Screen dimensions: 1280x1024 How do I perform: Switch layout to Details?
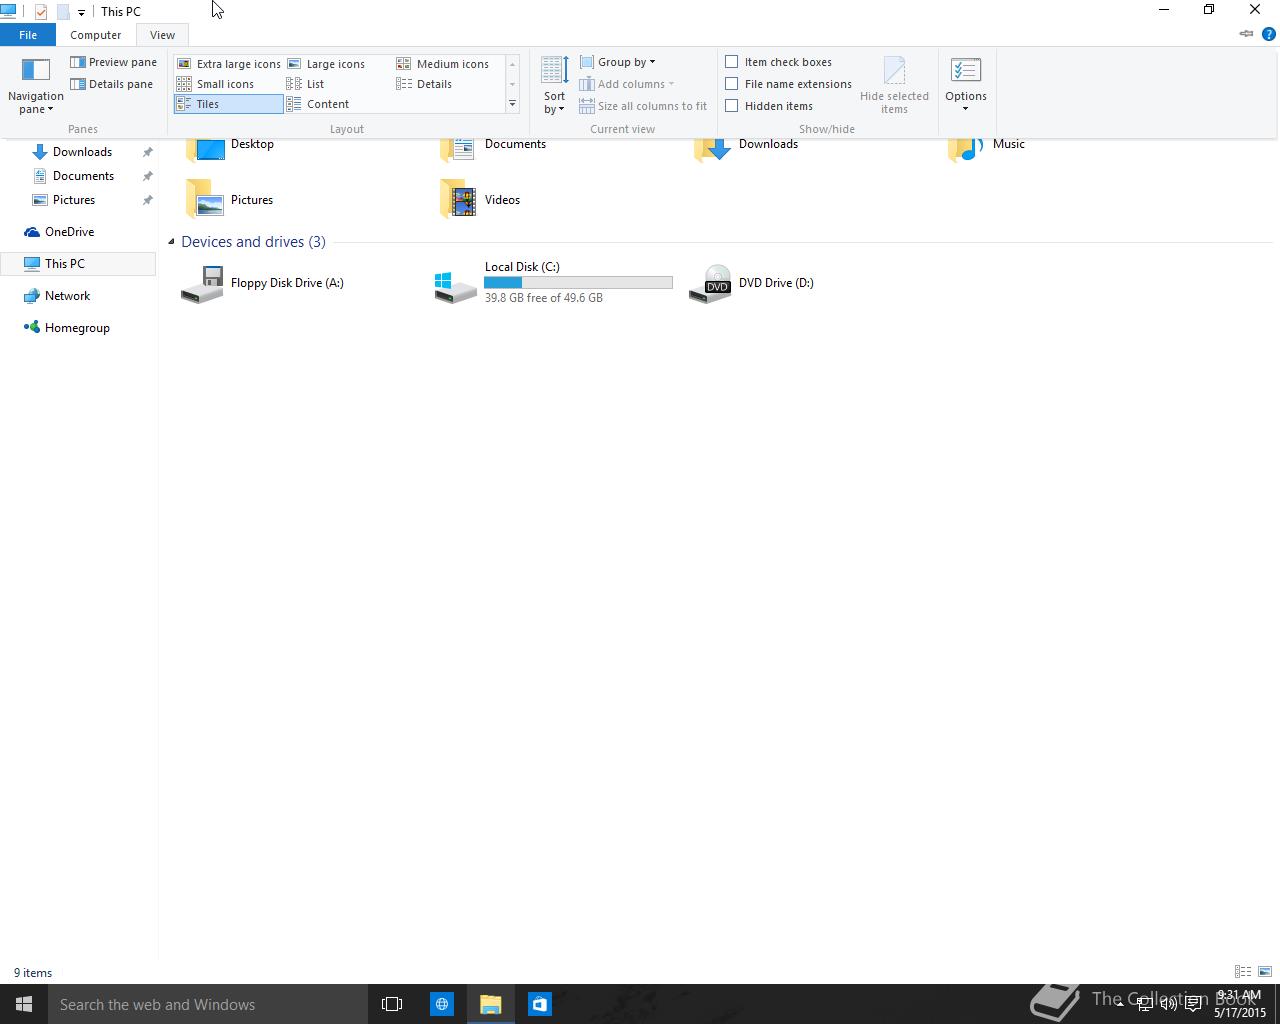[424, 84]
